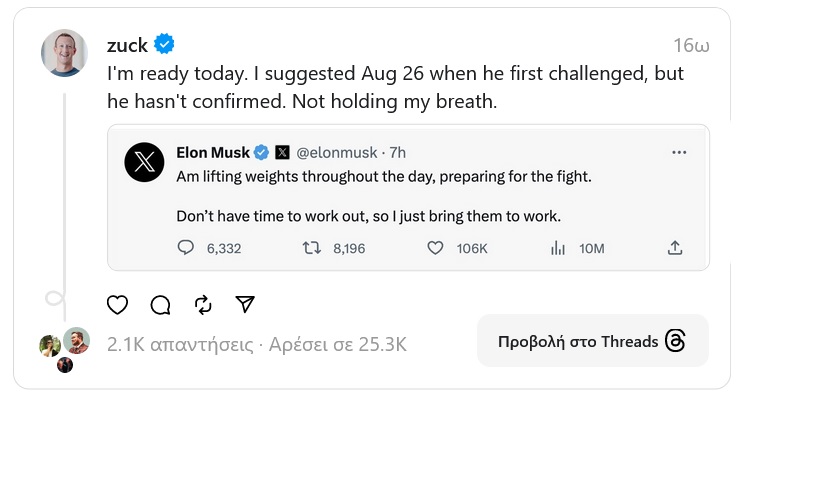
Task: Open the @elonmusk handle link
Action: (x=337, y=153)
